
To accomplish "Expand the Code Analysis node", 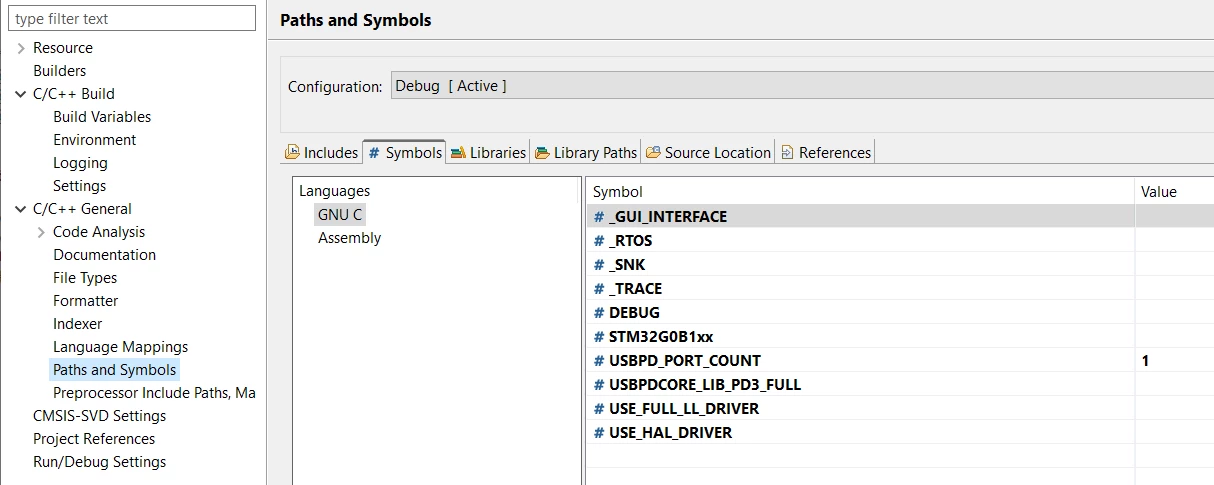I will click(41, 232).
